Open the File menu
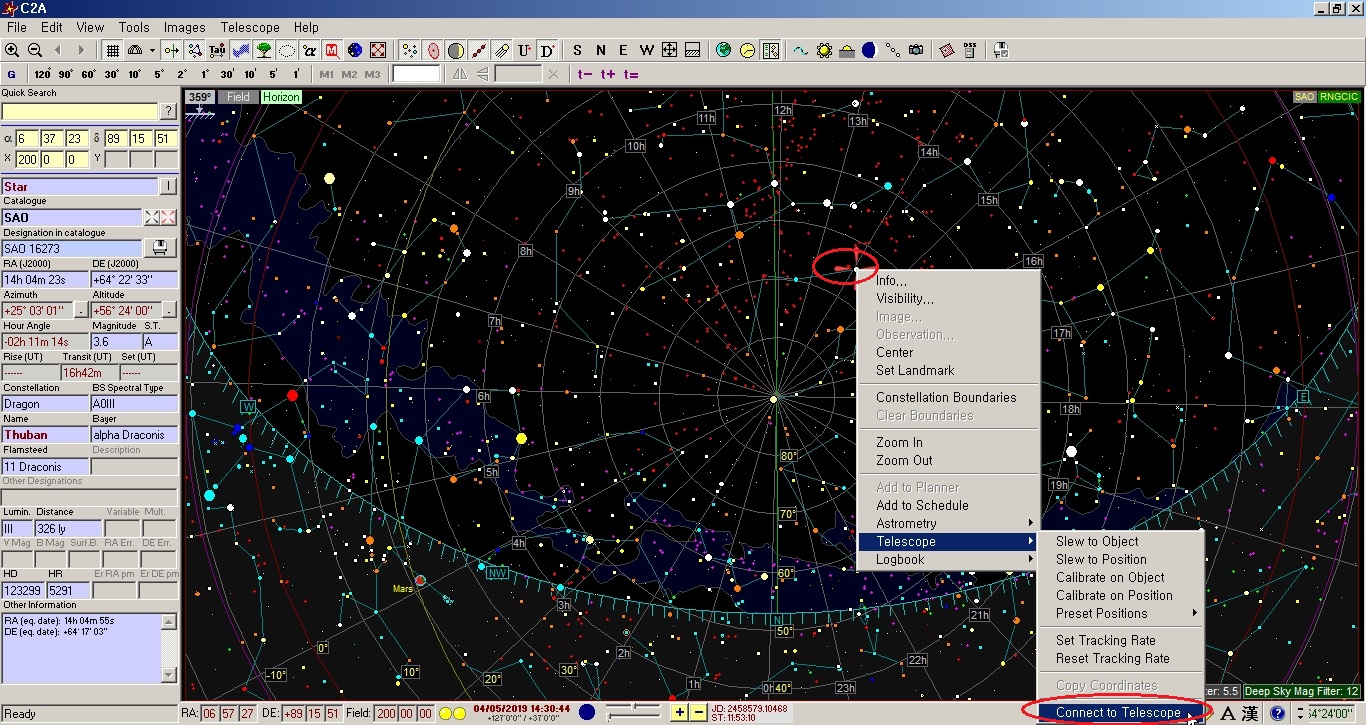The height and width of the screenshot is (725, 1366). point(17,27)
